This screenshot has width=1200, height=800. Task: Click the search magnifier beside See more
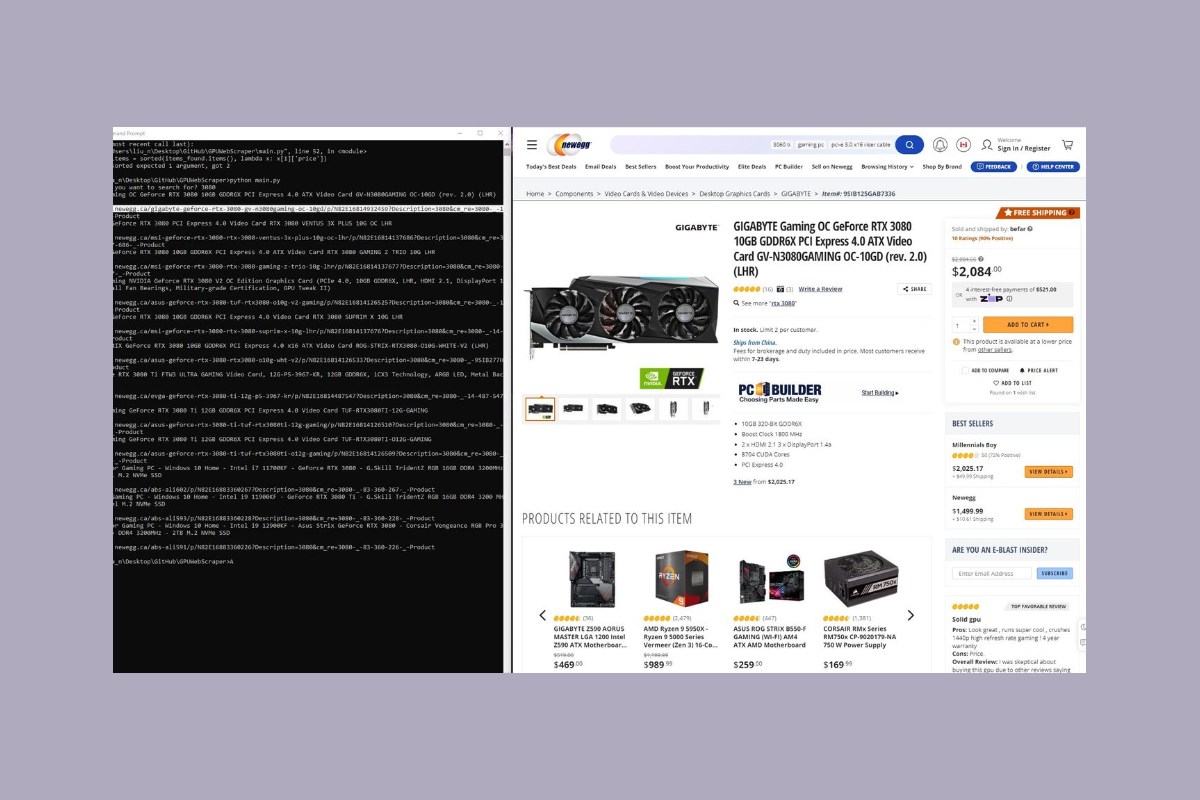coord(737,302)
